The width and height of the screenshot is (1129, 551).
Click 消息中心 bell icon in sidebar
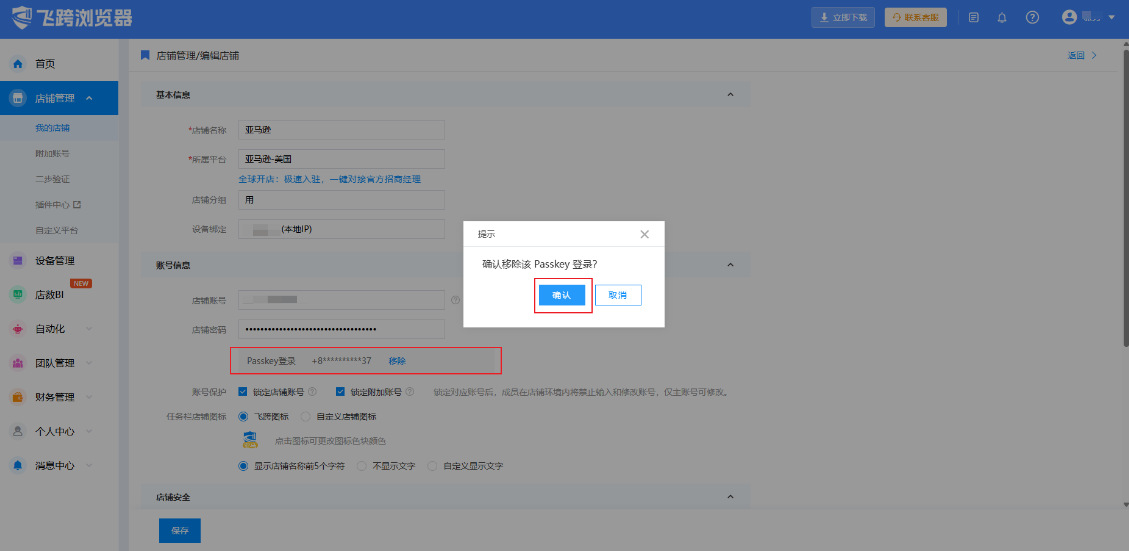(x=17, y=465)
